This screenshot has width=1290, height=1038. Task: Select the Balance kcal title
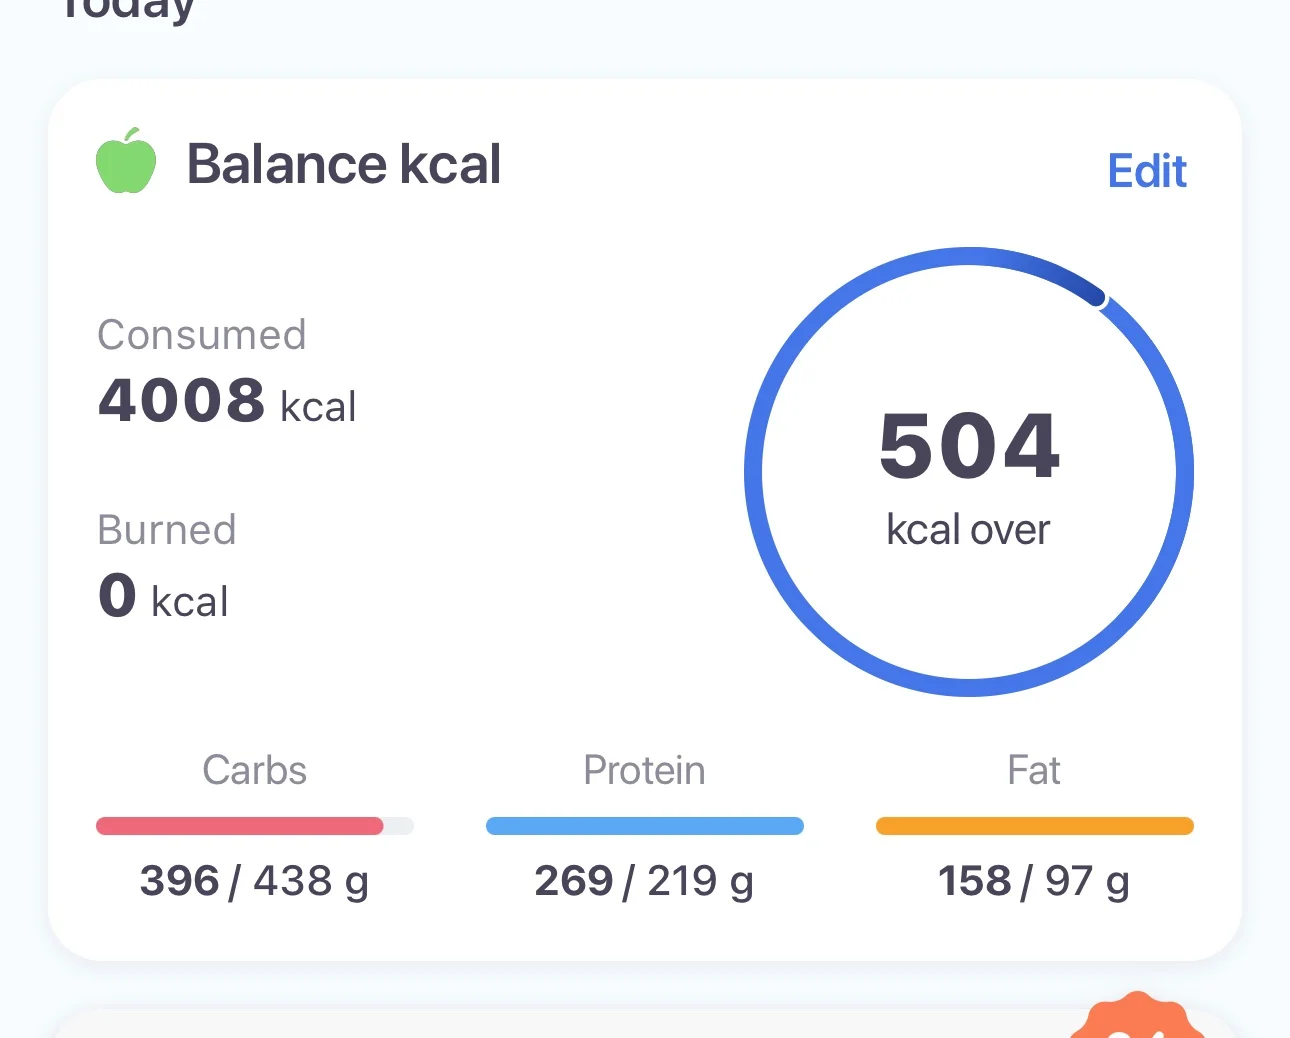point(344,164)
